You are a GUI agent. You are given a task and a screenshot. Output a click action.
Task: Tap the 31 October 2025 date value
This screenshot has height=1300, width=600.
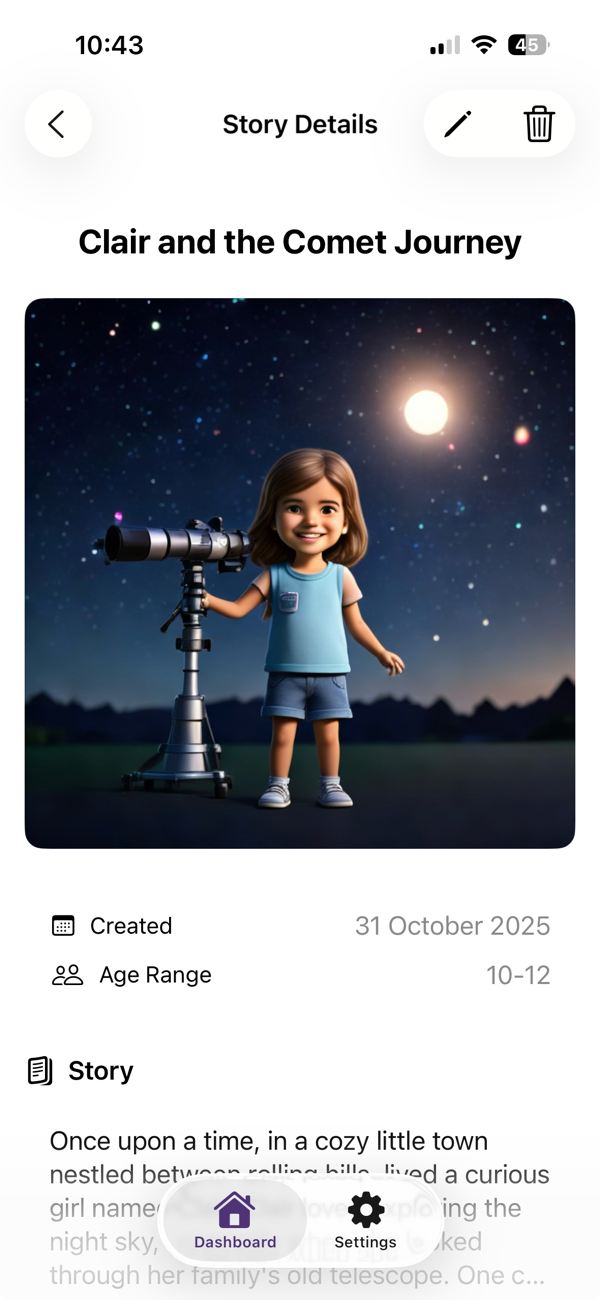(x=452, y=926)
